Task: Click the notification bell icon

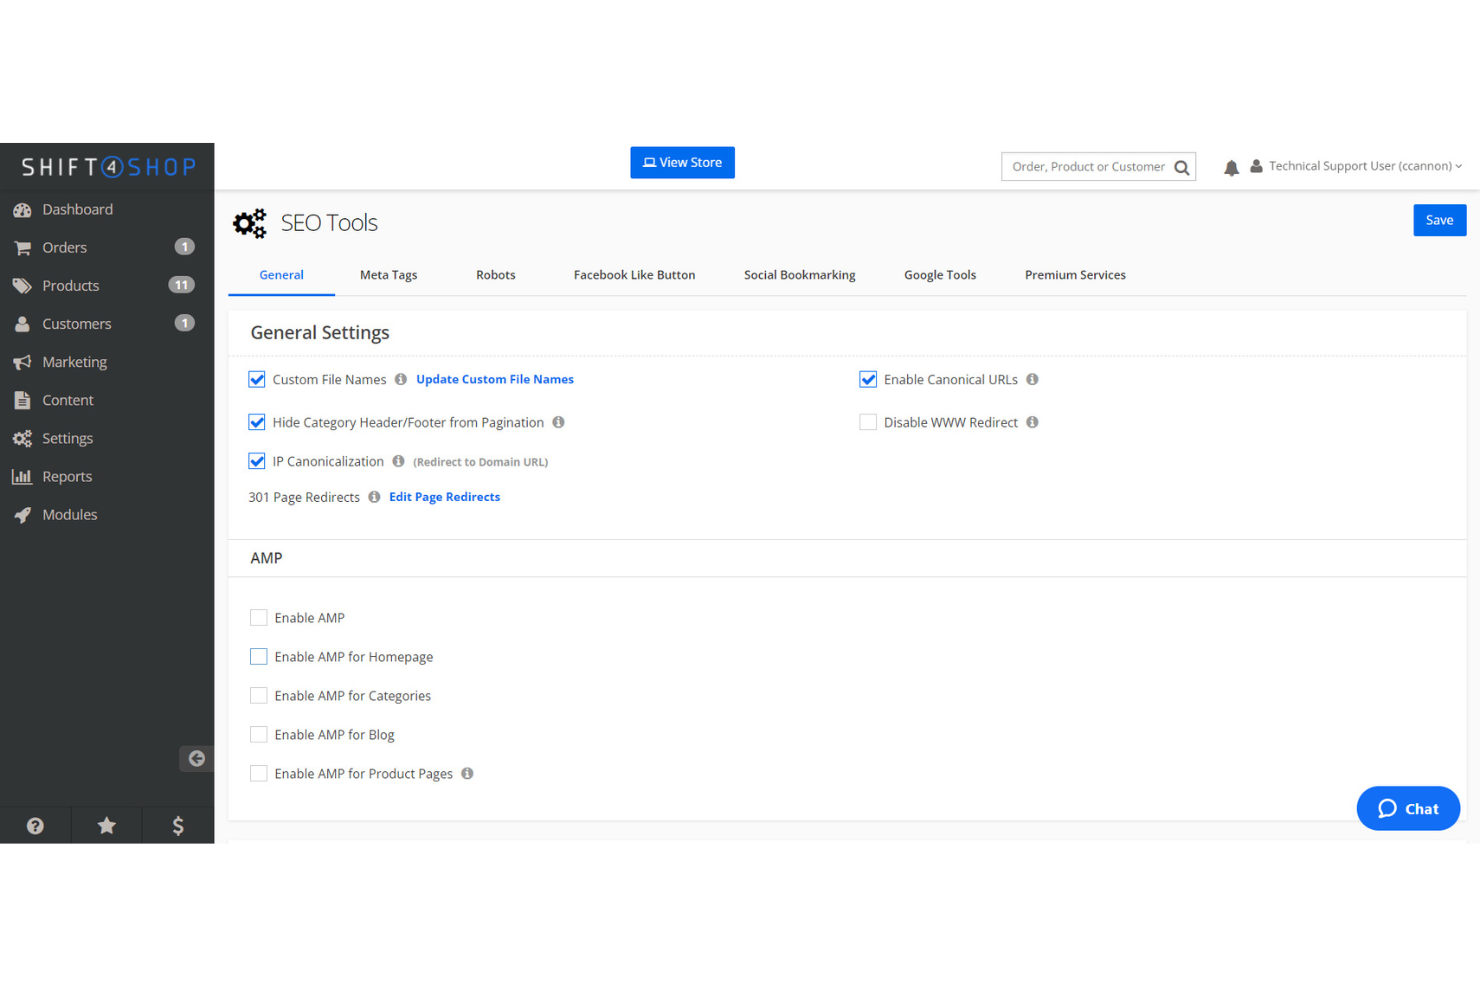Action: pyautogui.click(x=1231, y=166)
